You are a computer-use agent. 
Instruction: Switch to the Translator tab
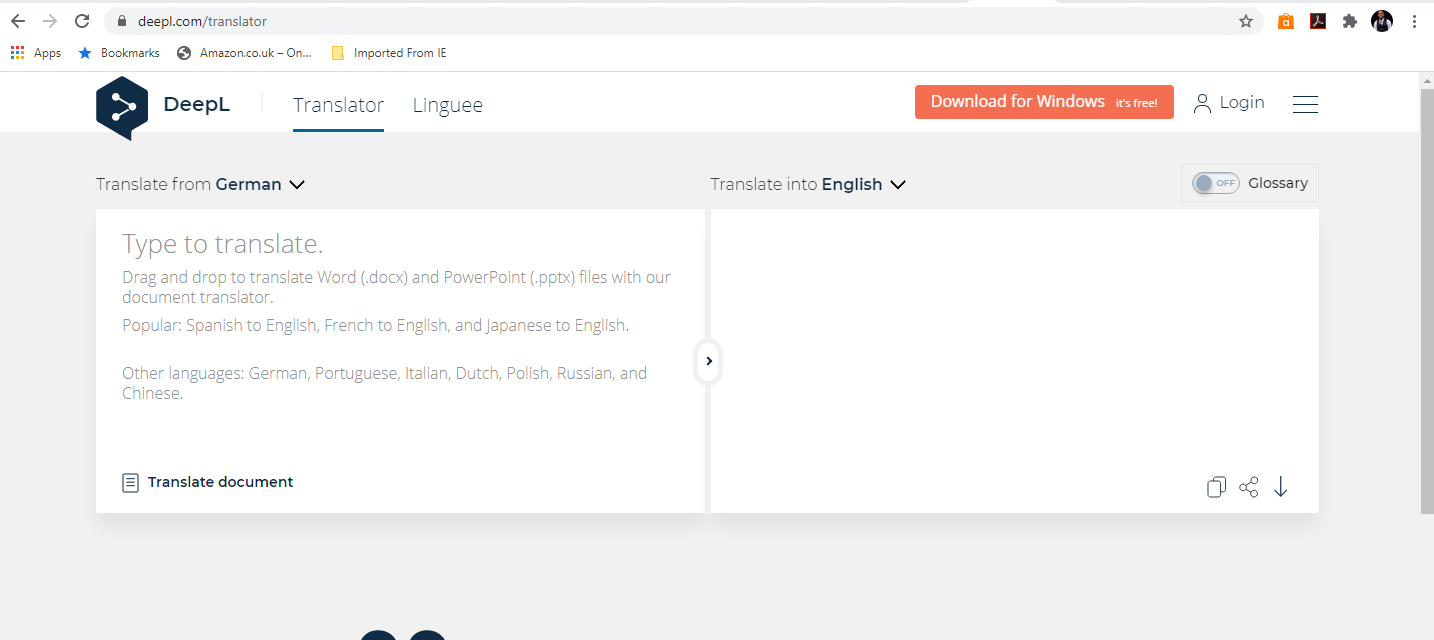point(338,105)
